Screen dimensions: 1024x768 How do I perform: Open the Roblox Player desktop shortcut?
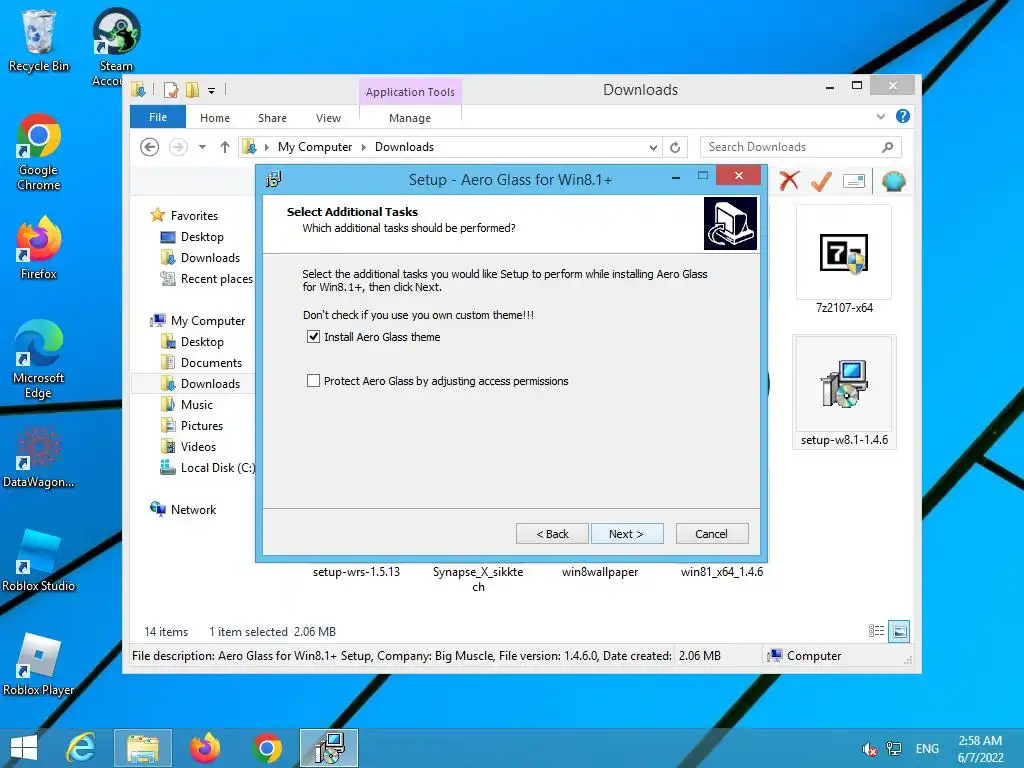[x=39, y=664]
